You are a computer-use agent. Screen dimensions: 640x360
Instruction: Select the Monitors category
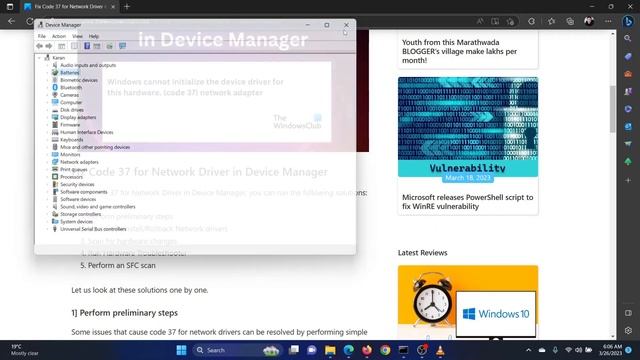click(70, 155)
